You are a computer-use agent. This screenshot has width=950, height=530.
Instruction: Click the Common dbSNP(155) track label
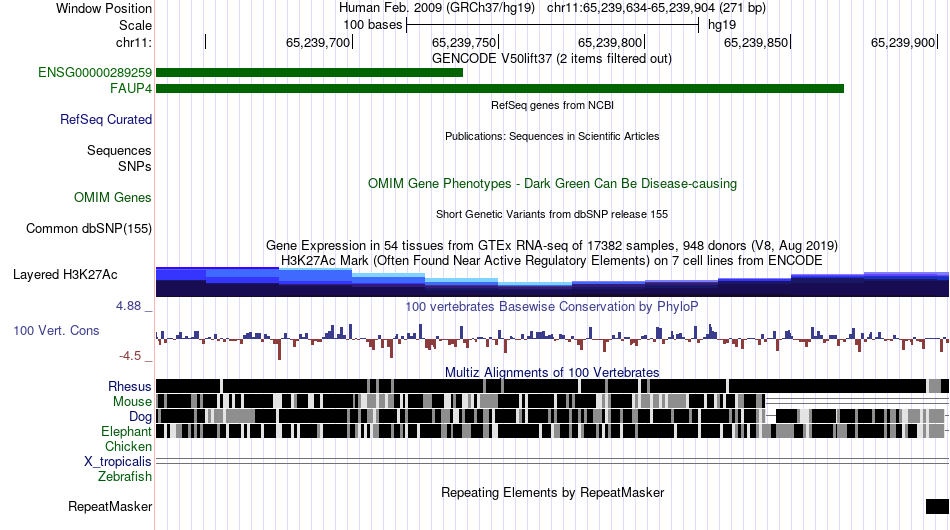click(89, 228)
